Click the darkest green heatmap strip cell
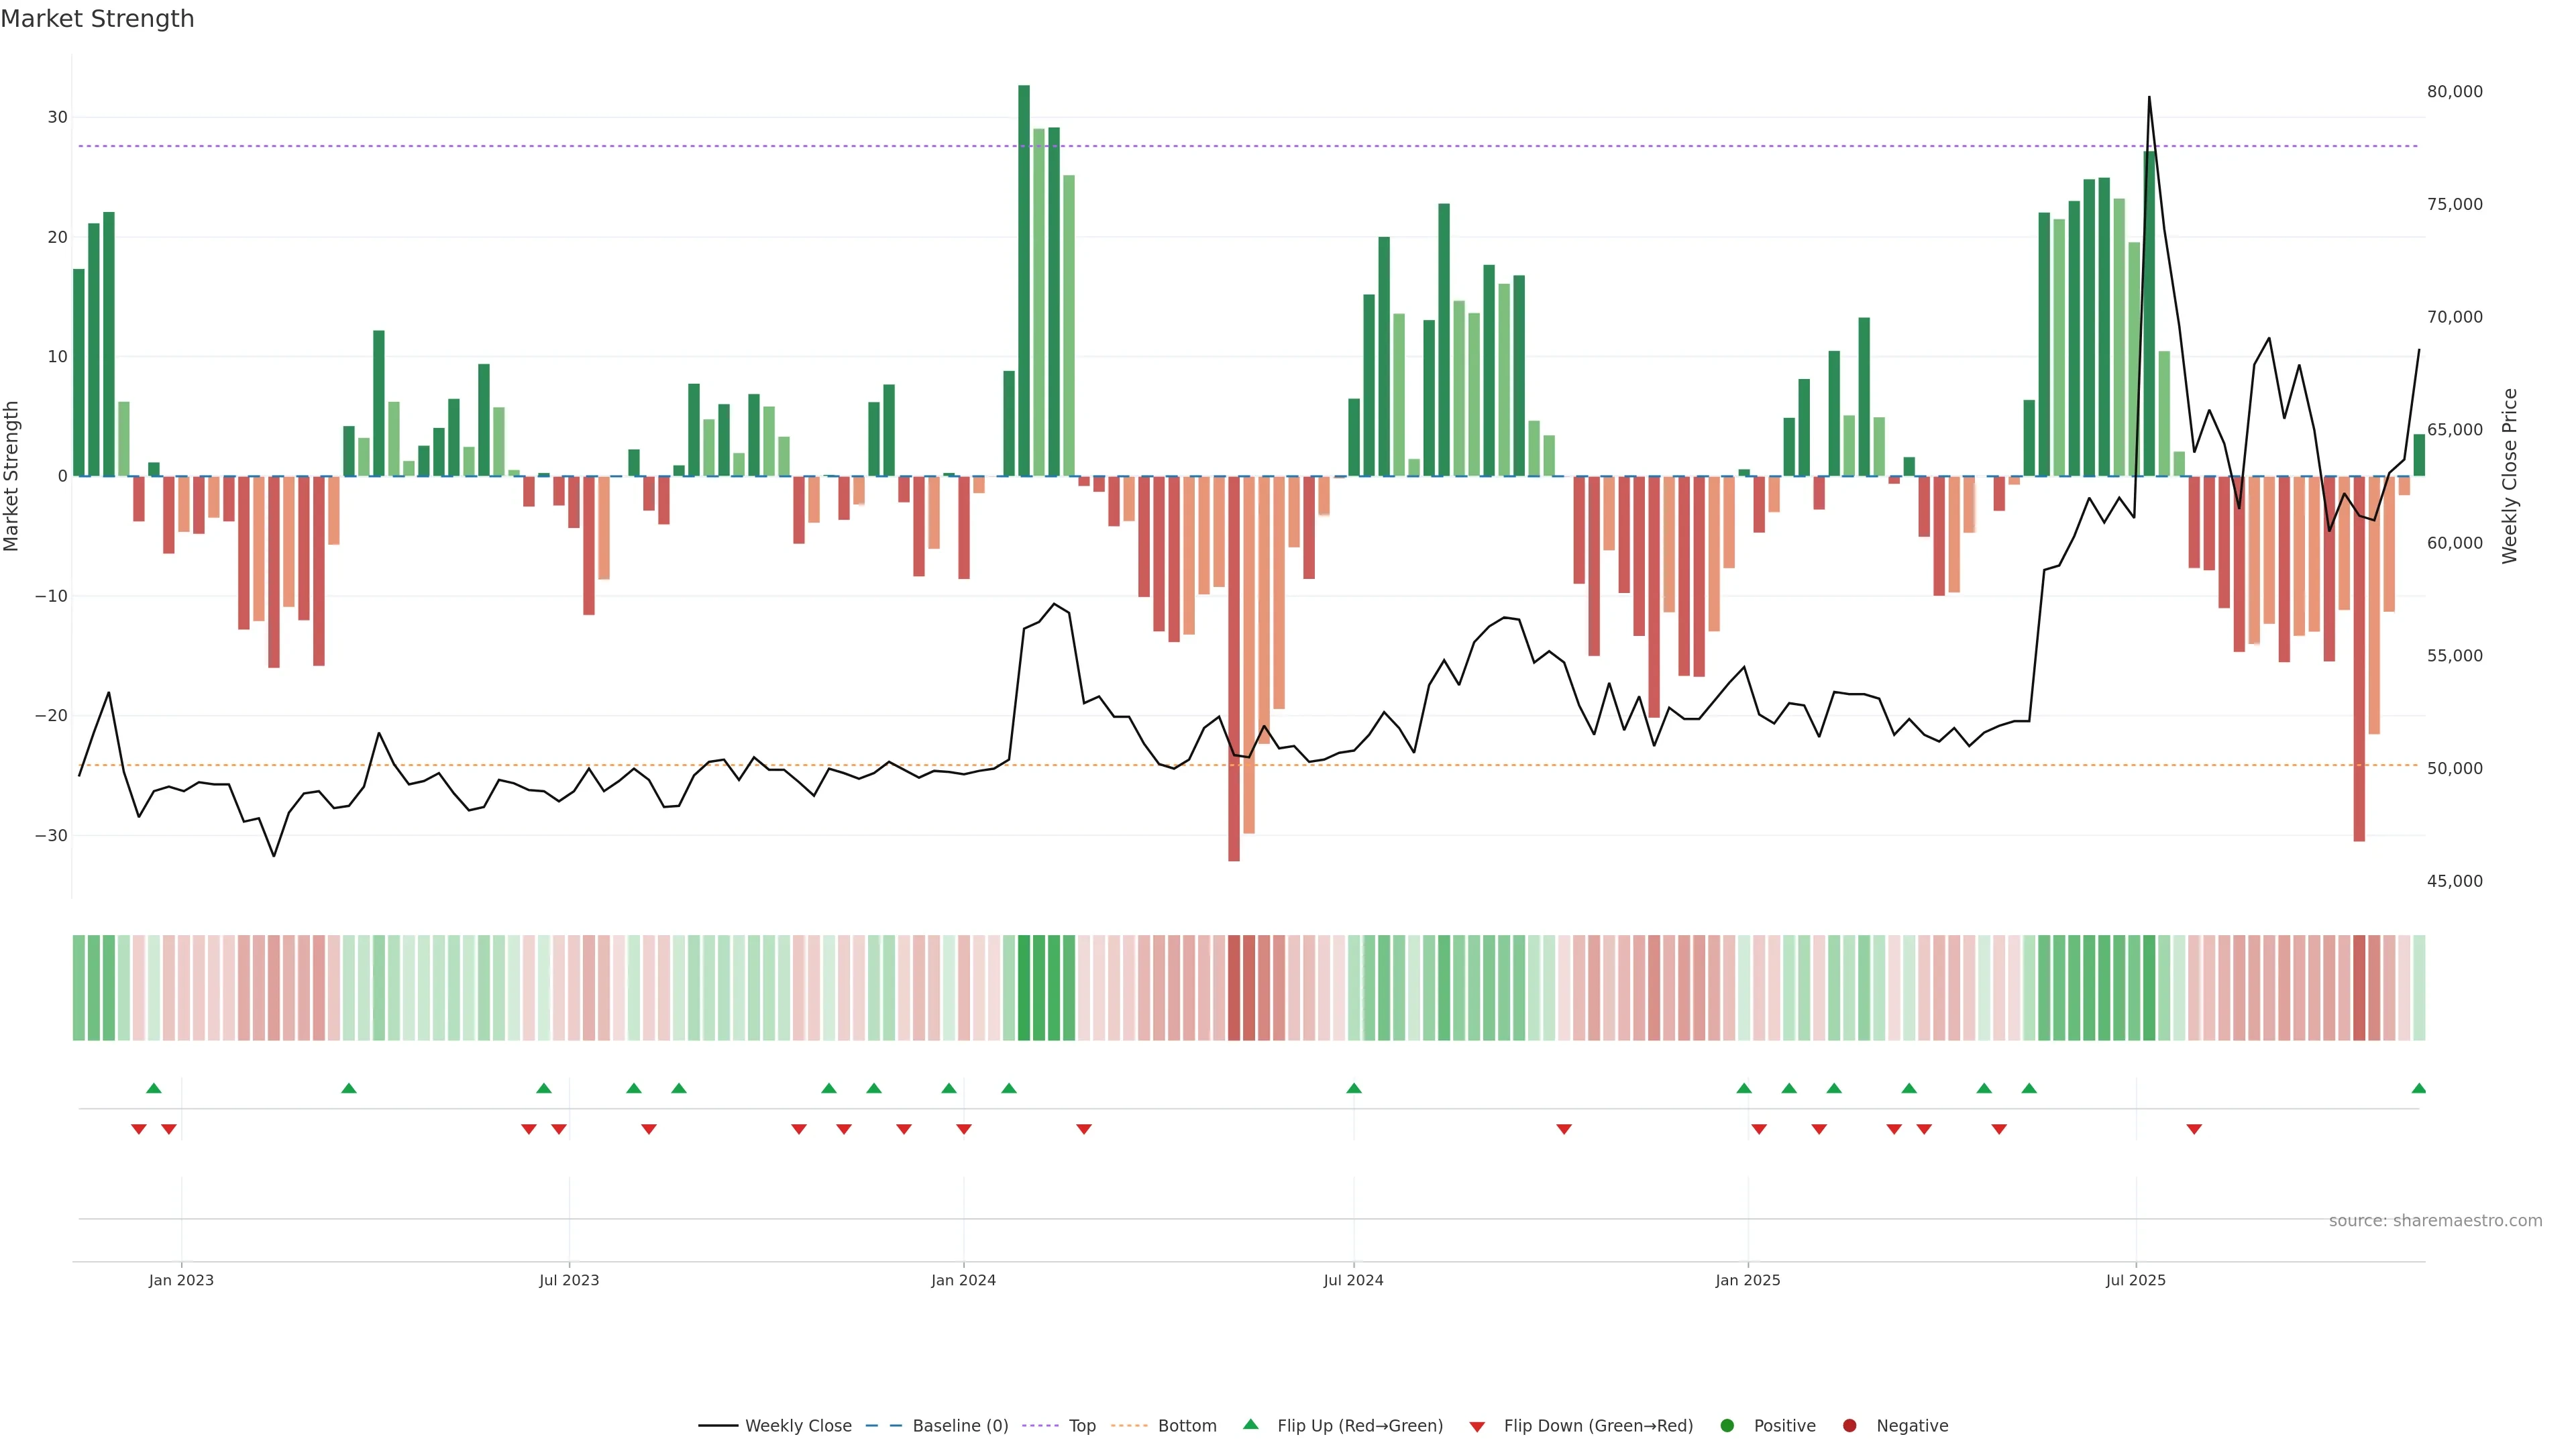Image resolution: width=2576 pixels, height=1449 pixels. (x=1023, y=988)
